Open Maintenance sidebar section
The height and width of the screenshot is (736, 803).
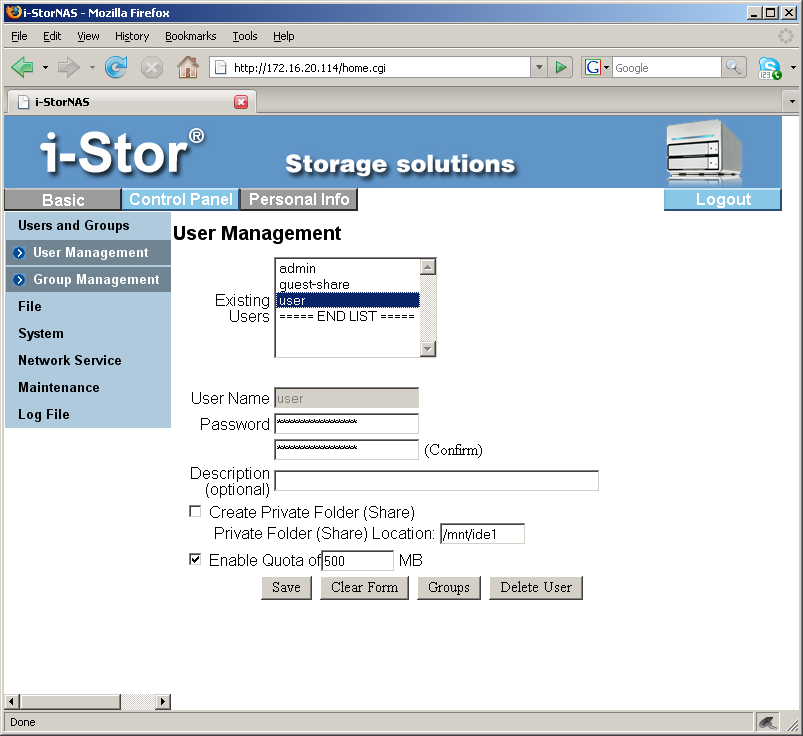(59, 388)
